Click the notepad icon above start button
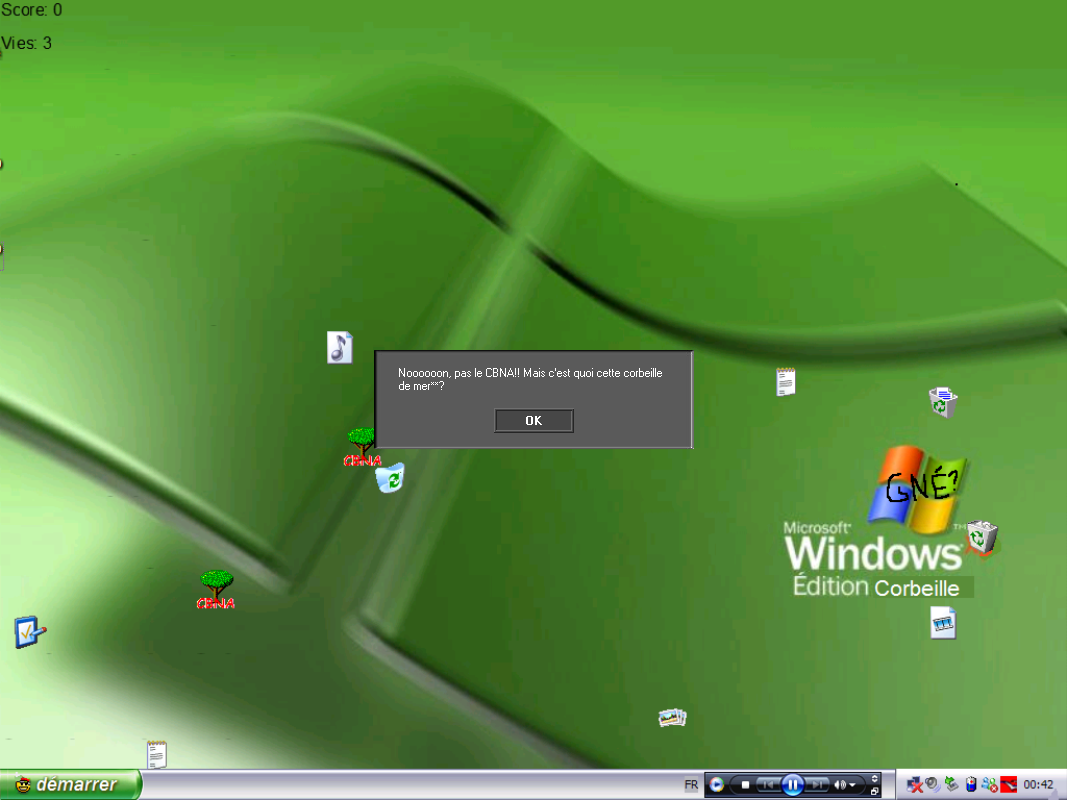 [x=156, y=754]
